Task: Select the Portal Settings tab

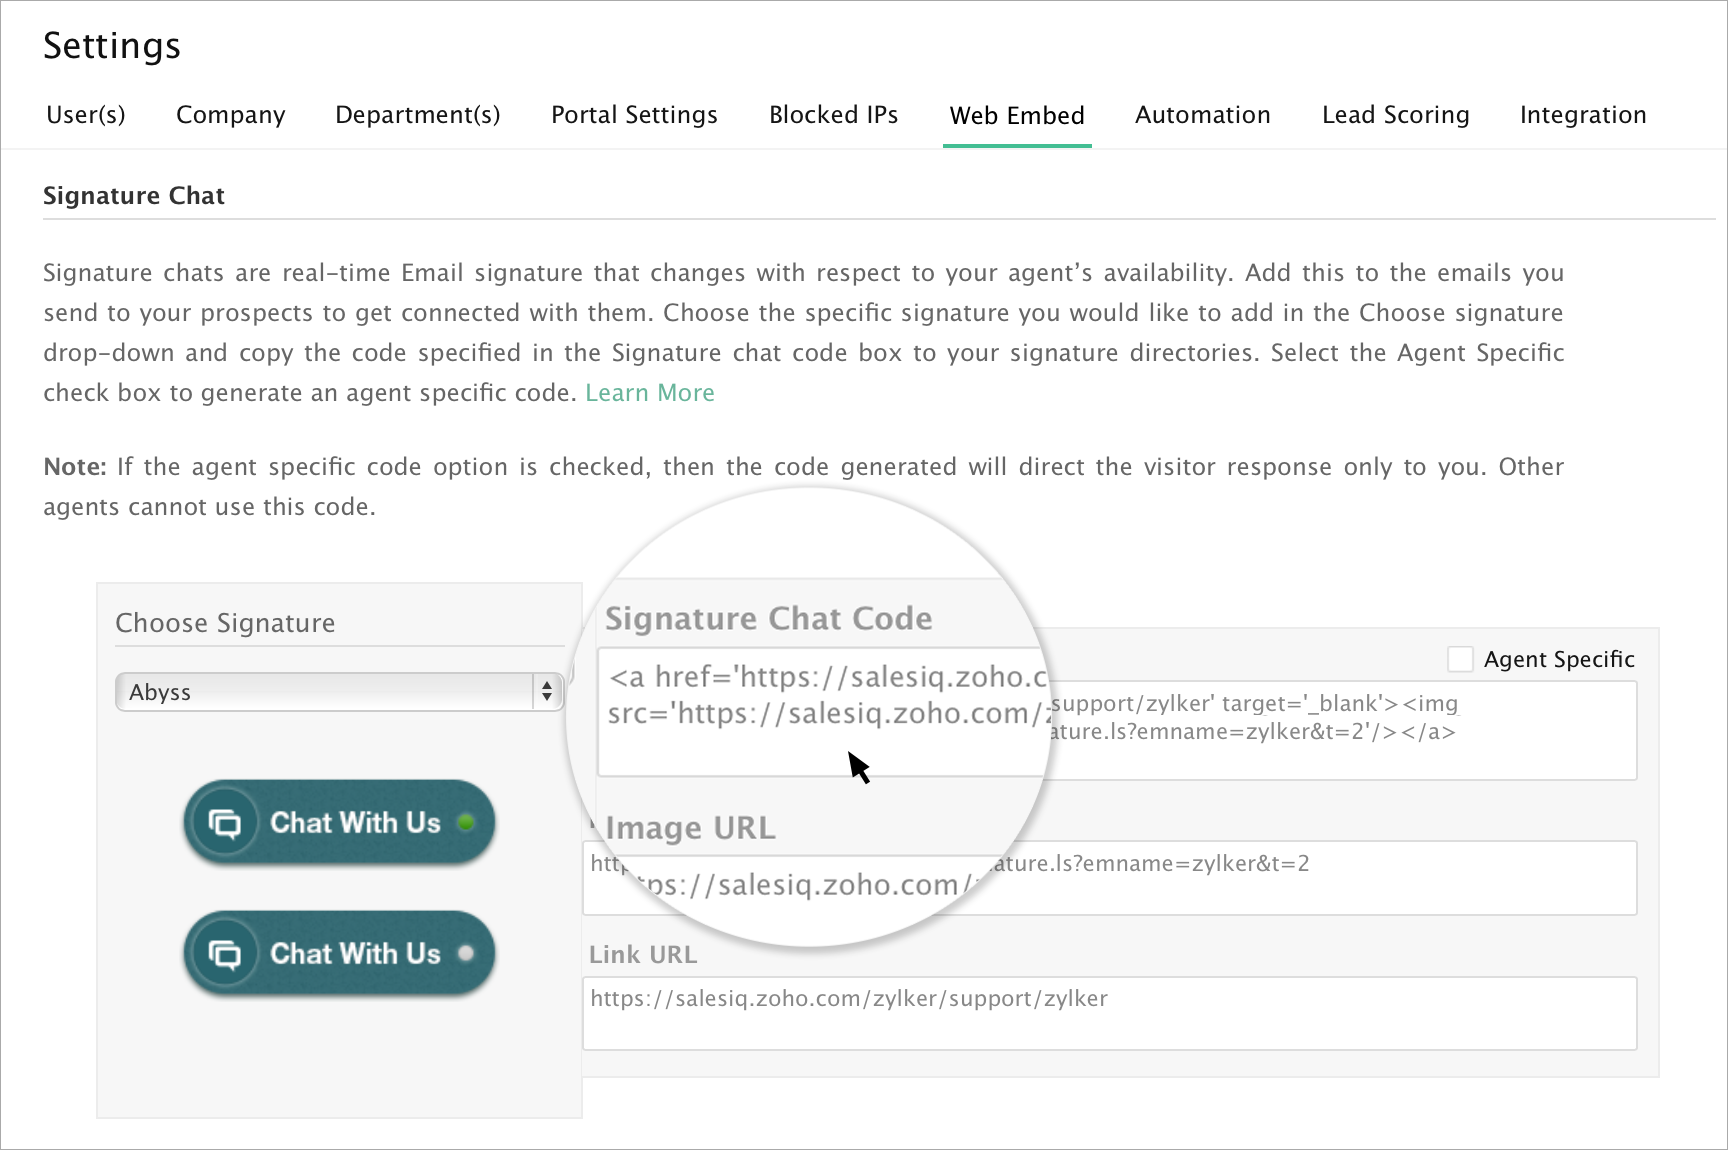Action: (x=634, y=115)
